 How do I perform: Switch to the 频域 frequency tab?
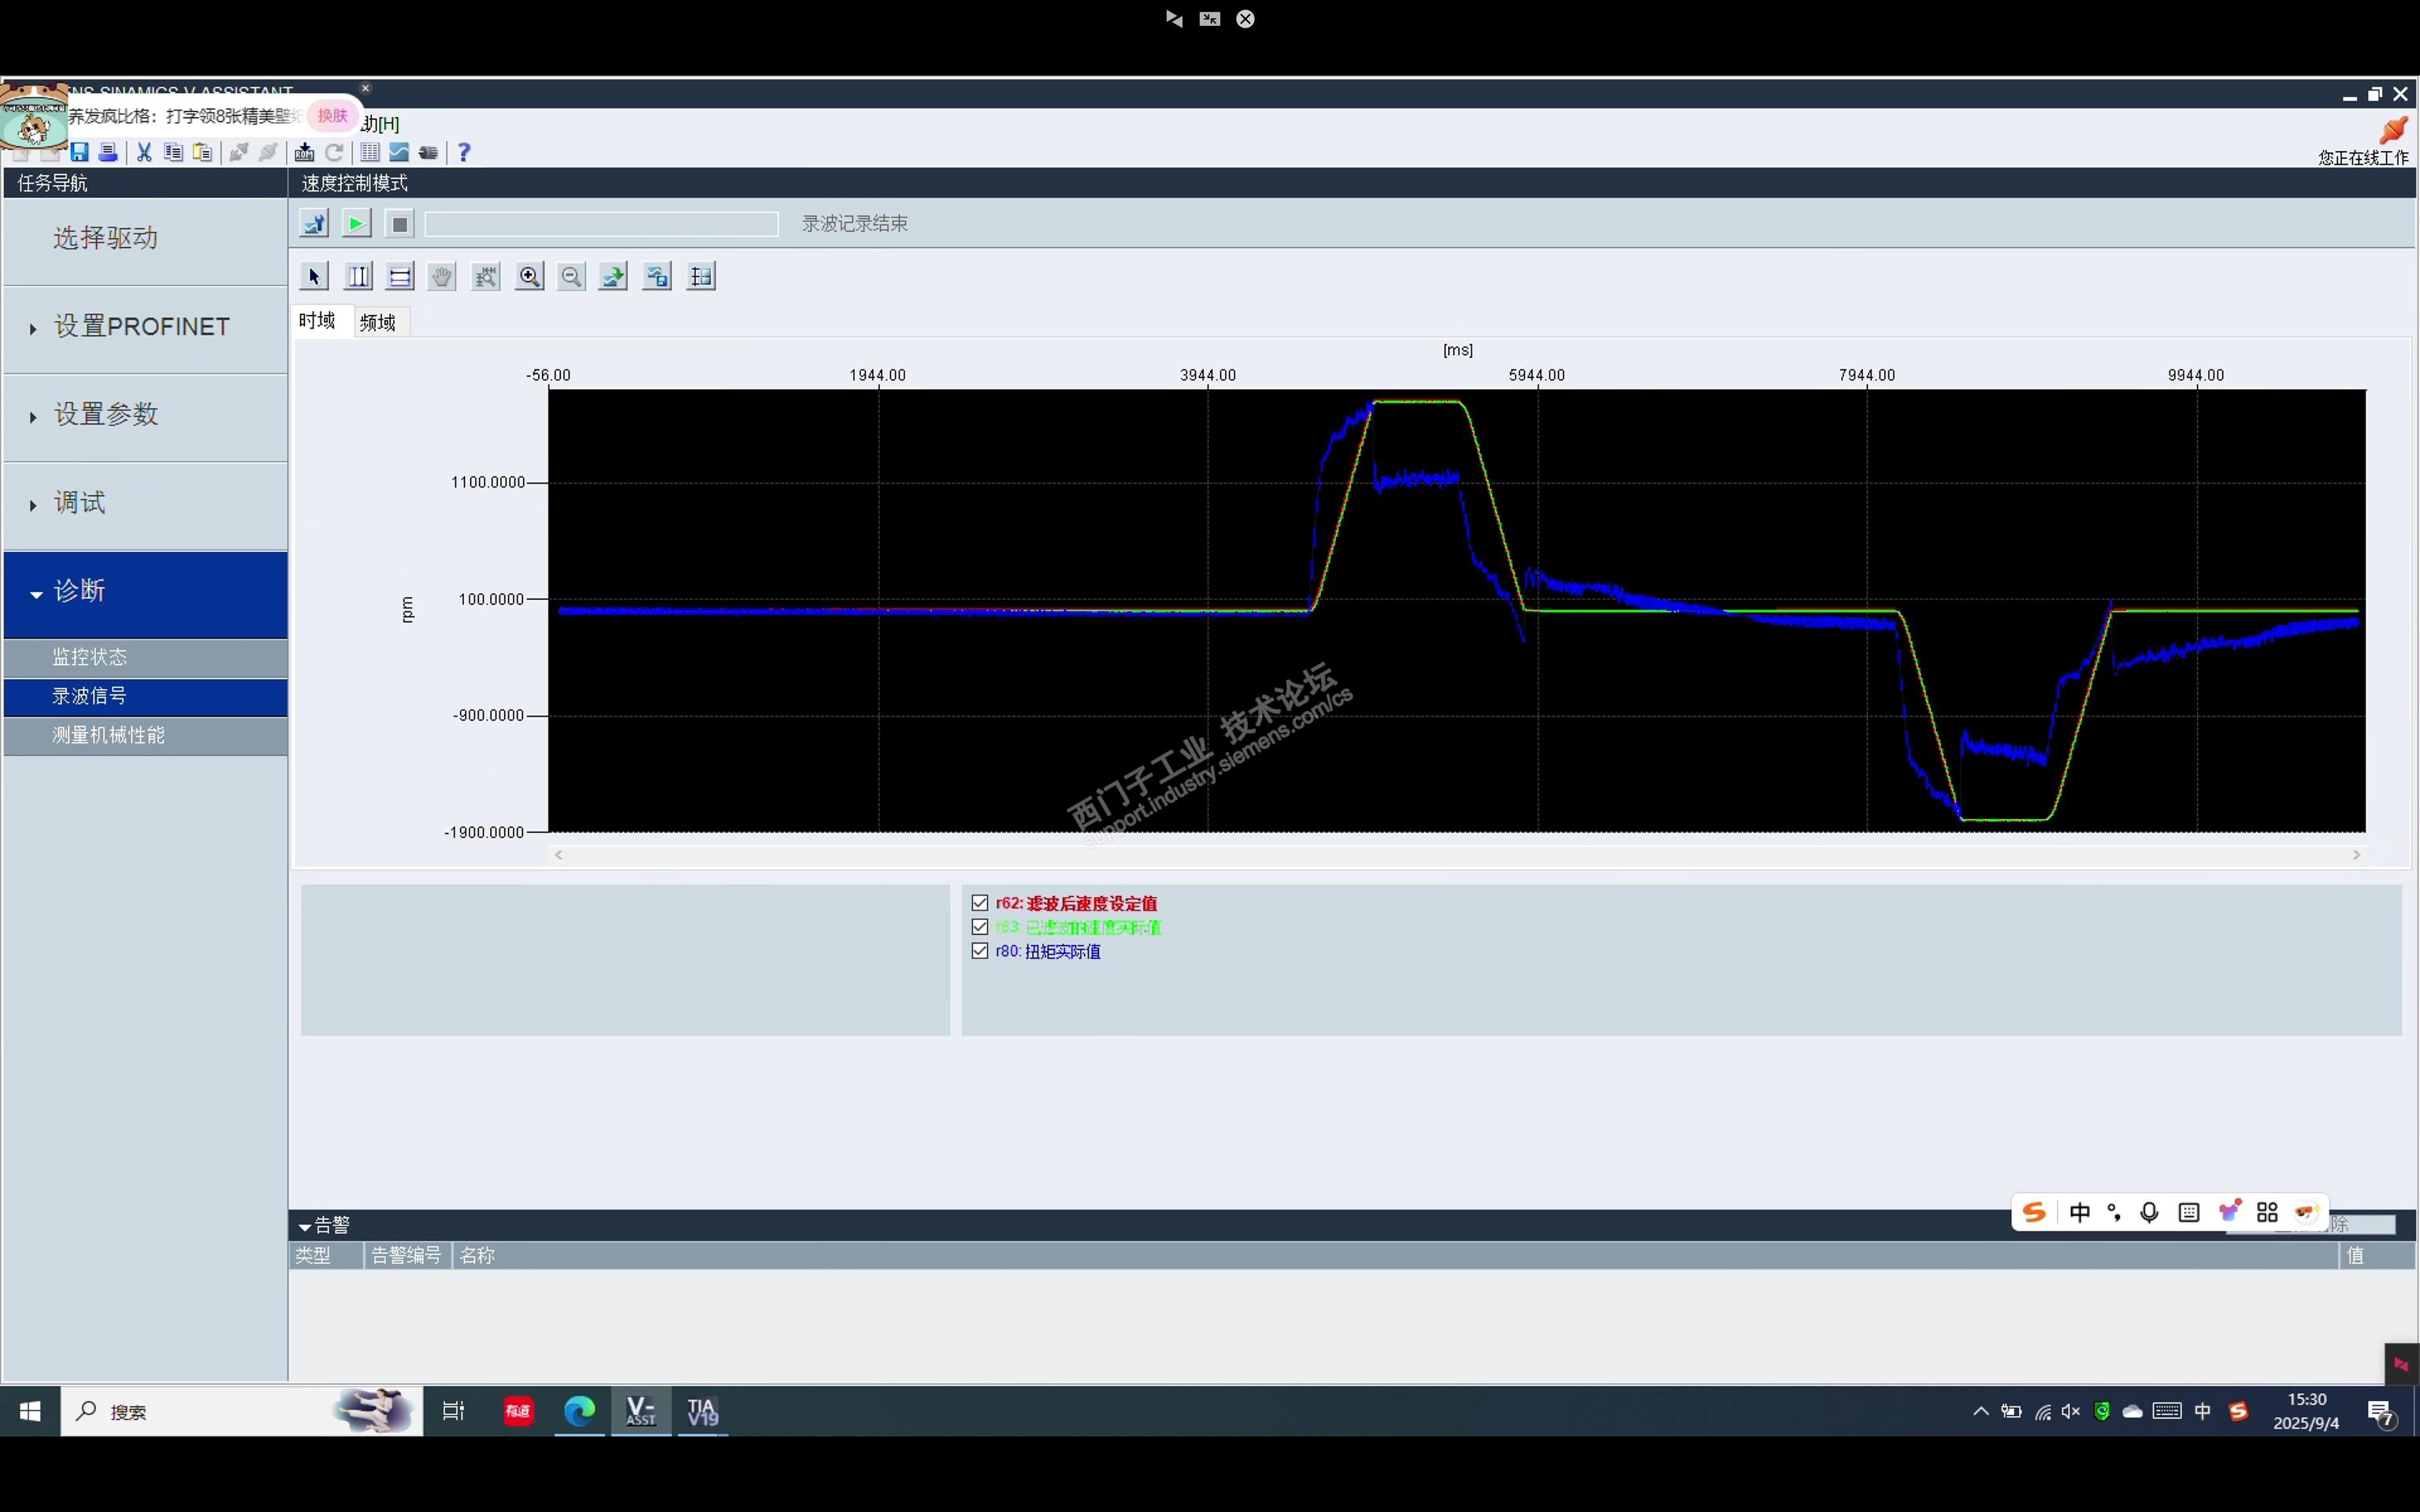click(x=378, y=322)
